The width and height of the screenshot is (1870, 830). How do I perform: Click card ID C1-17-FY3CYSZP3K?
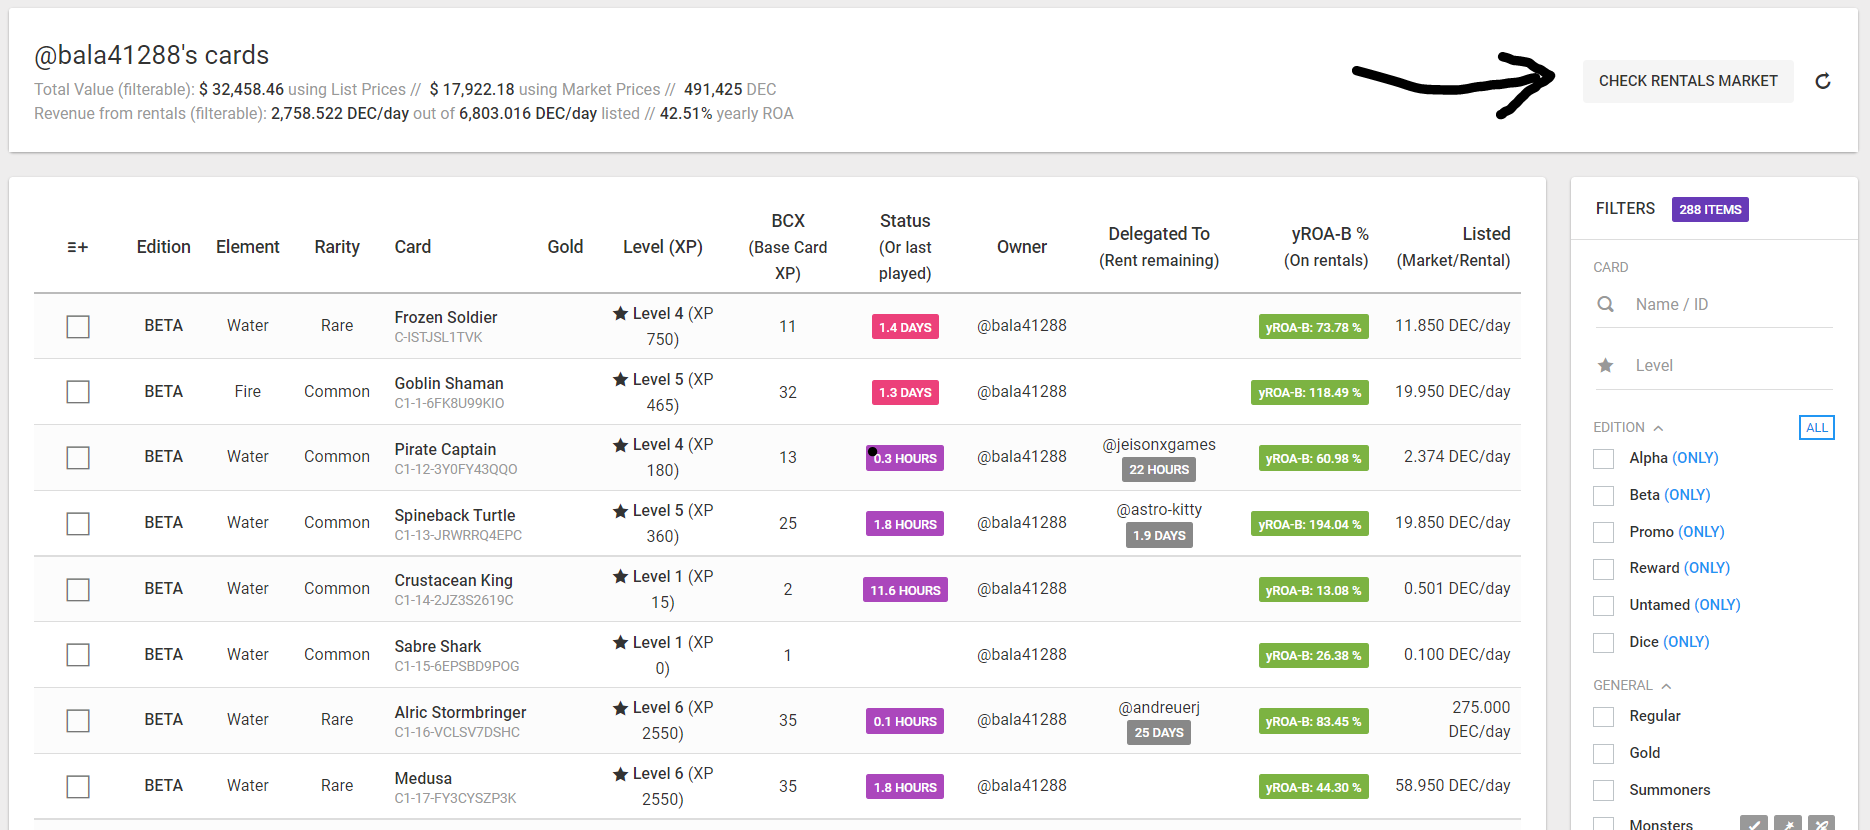coord(455,798)
